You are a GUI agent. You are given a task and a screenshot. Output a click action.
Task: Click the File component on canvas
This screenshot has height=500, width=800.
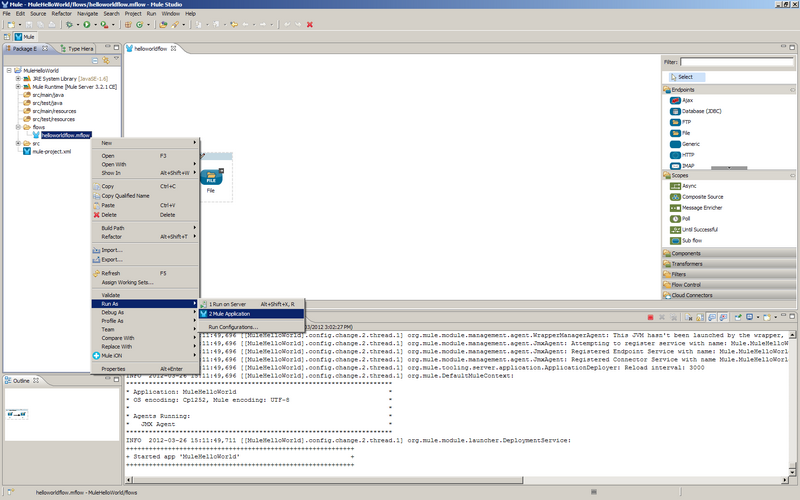[x=211, y=178]
